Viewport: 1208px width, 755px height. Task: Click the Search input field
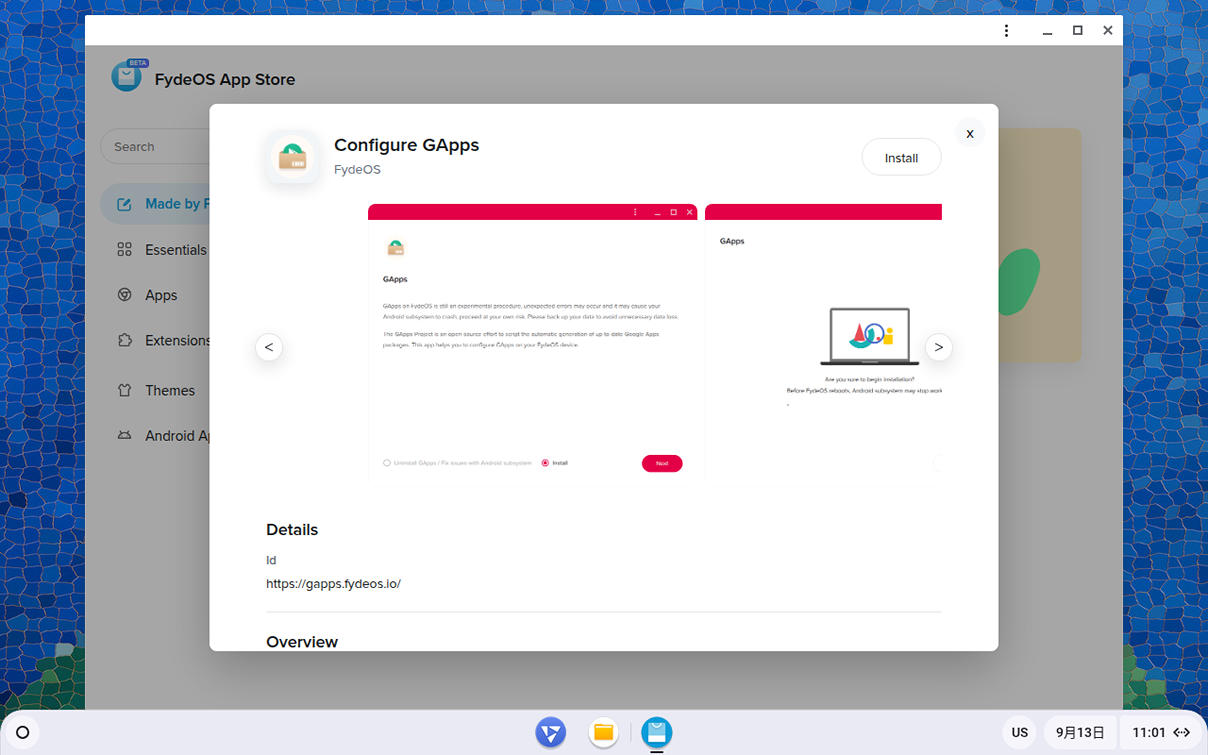point(155,147)
